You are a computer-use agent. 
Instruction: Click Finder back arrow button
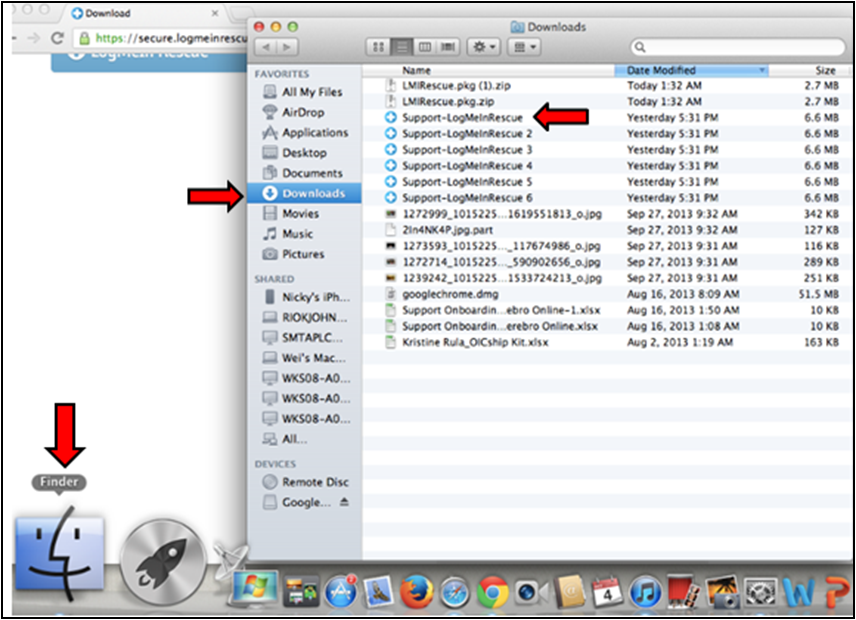point(266,47)
